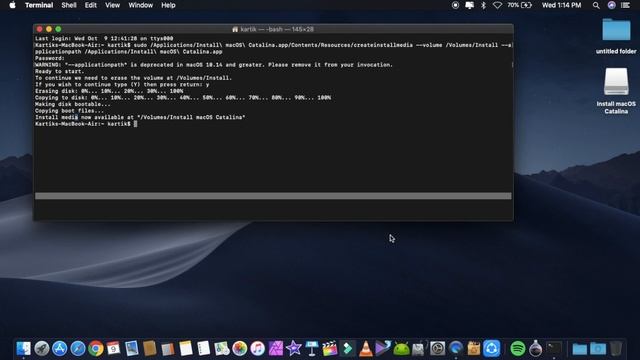
Task: Click the Terminal icon in the dock
Action: click(554, 349)
